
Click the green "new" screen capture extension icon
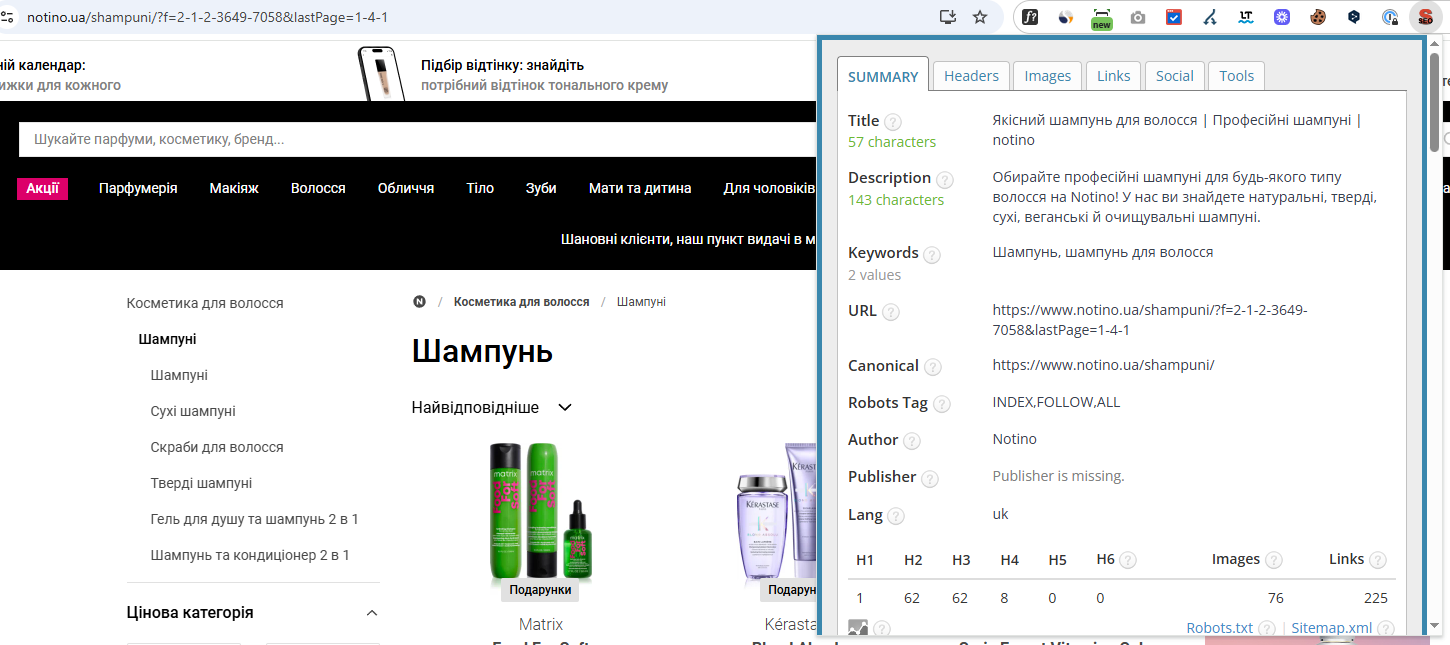[x=1101, y=17]
